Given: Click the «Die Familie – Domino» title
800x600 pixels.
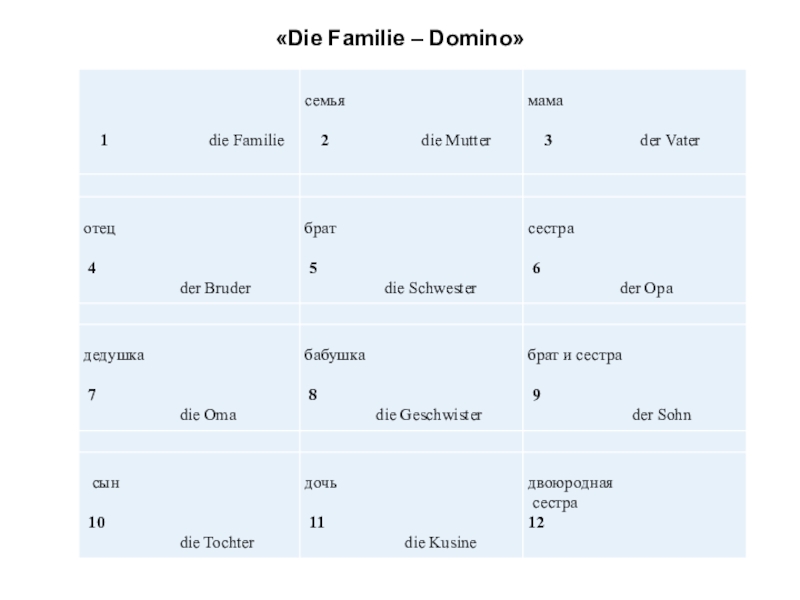Looking at the screenshot, I should coord(399,39).
